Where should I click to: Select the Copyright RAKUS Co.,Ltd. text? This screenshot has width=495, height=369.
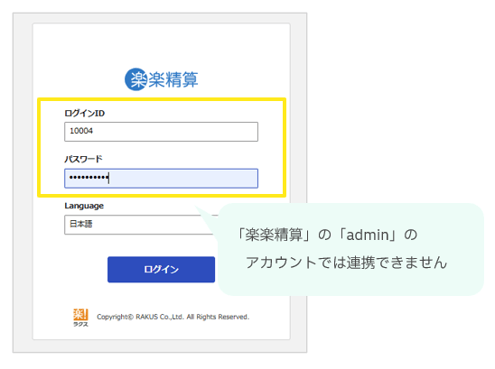click(173, 317)
